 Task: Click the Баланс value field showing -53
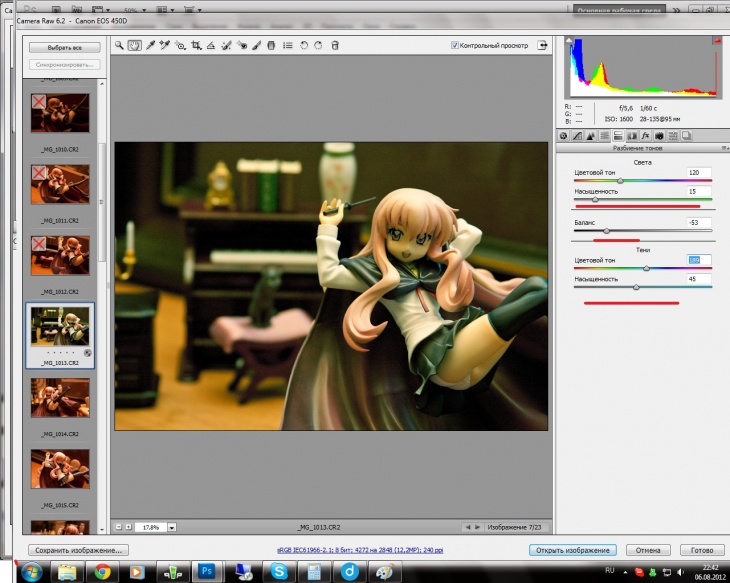coord(699,222)
